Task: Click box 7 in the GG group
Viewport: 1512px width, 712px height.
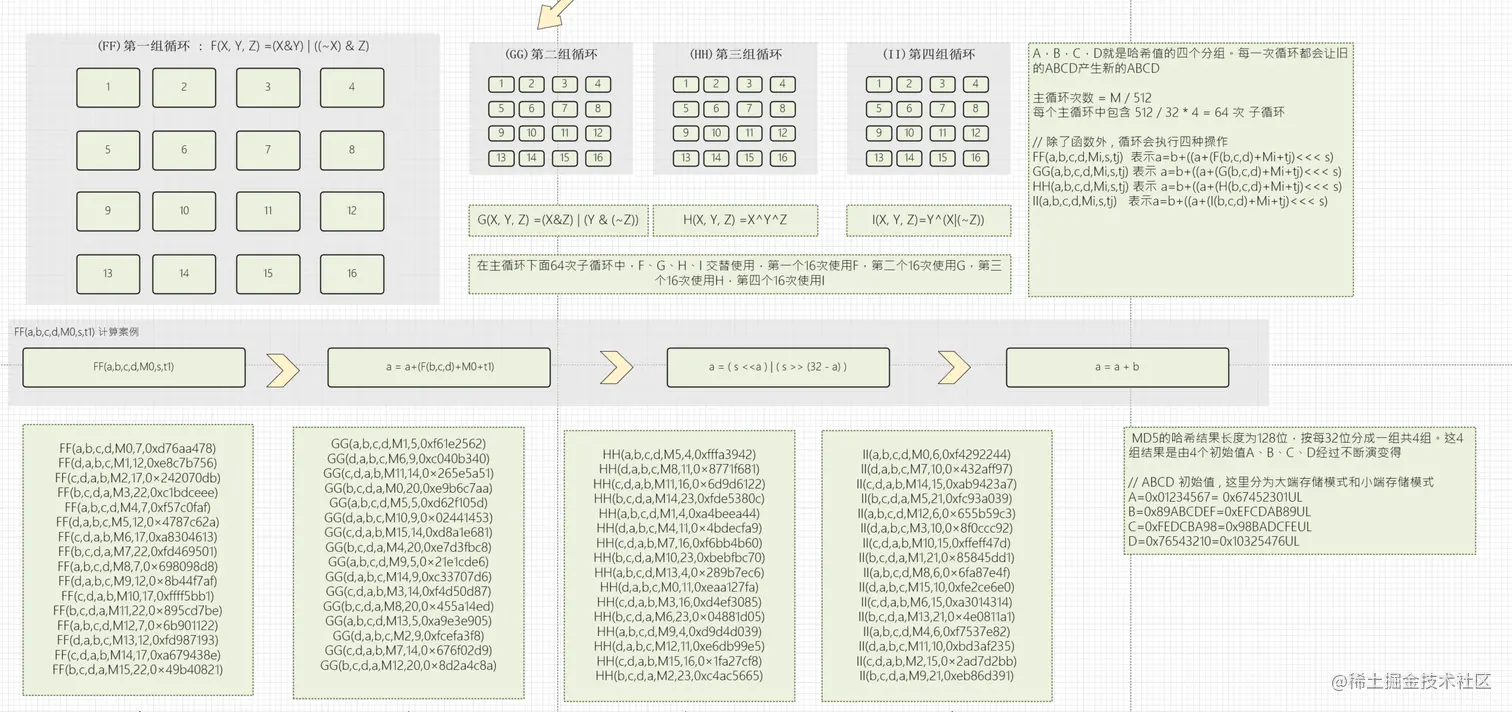Action: [x=565, y=109]
